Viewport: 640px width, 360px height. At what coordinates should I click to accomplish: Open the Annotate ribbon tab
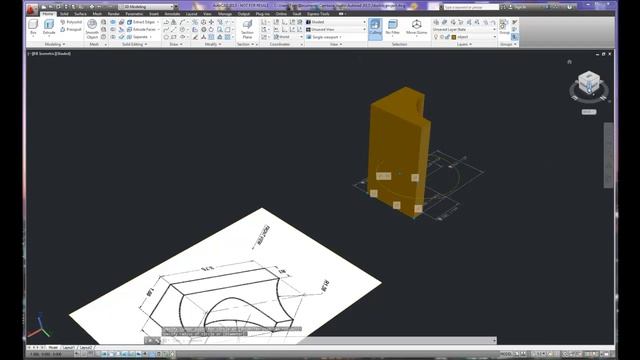point(172,14)
